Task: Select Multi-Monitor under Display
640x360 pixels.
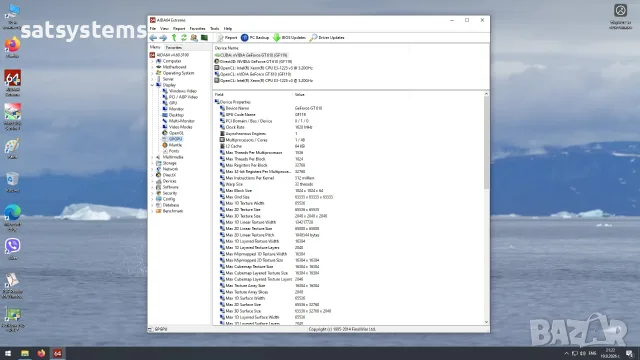Action: pyautogui.click(x=182, y=121)
